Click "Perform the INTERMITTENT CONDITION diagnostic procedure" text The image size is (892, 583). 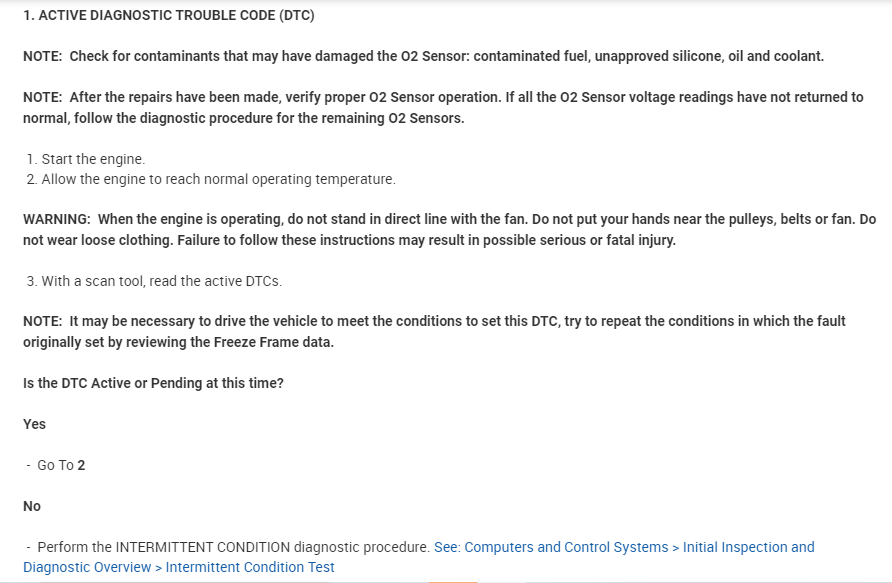click(233, 547)
